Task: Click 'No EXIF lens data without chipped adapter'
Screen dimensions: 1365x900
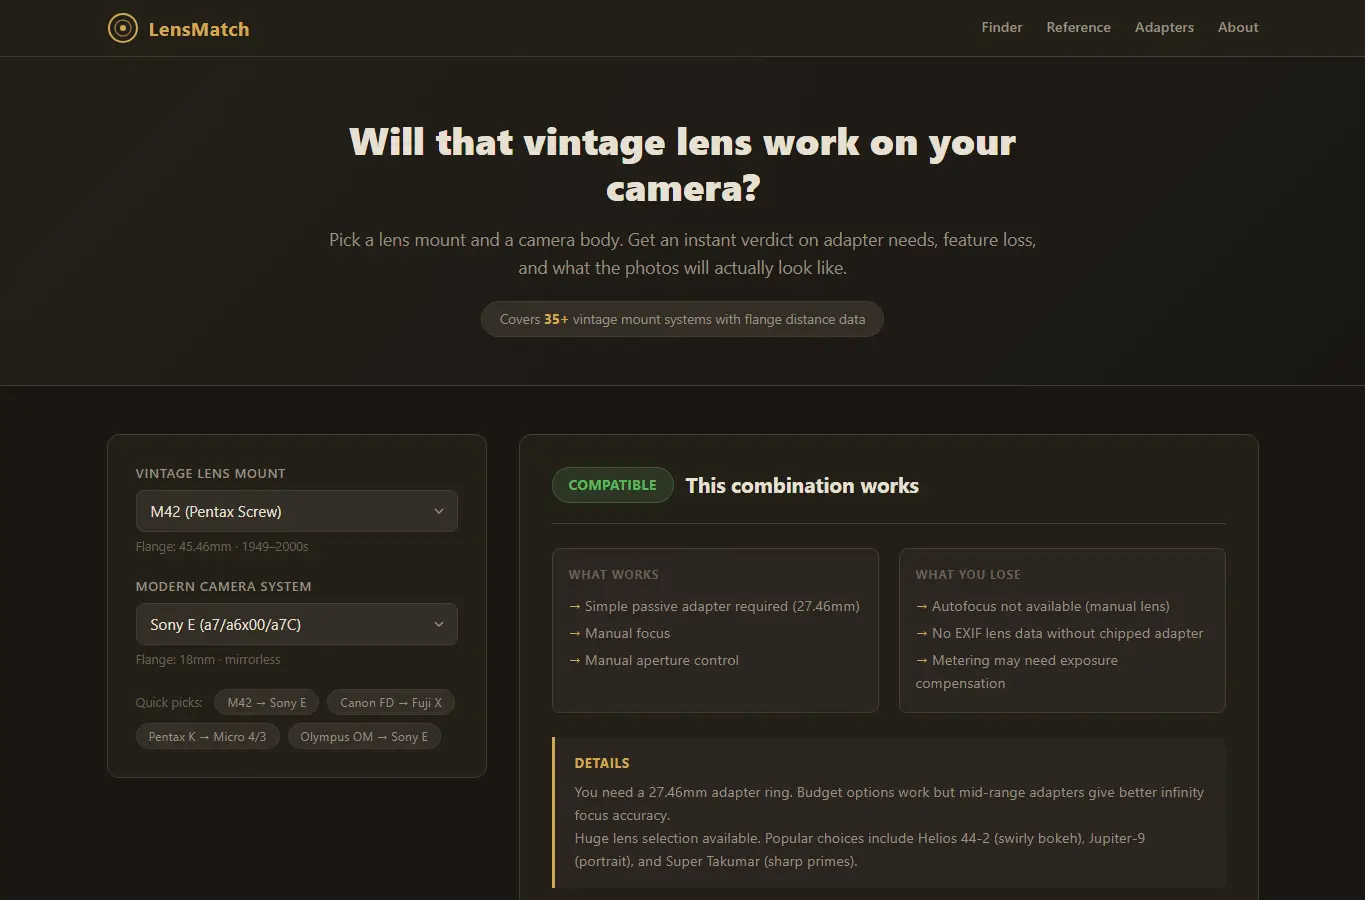Action: coord(1059,633)
